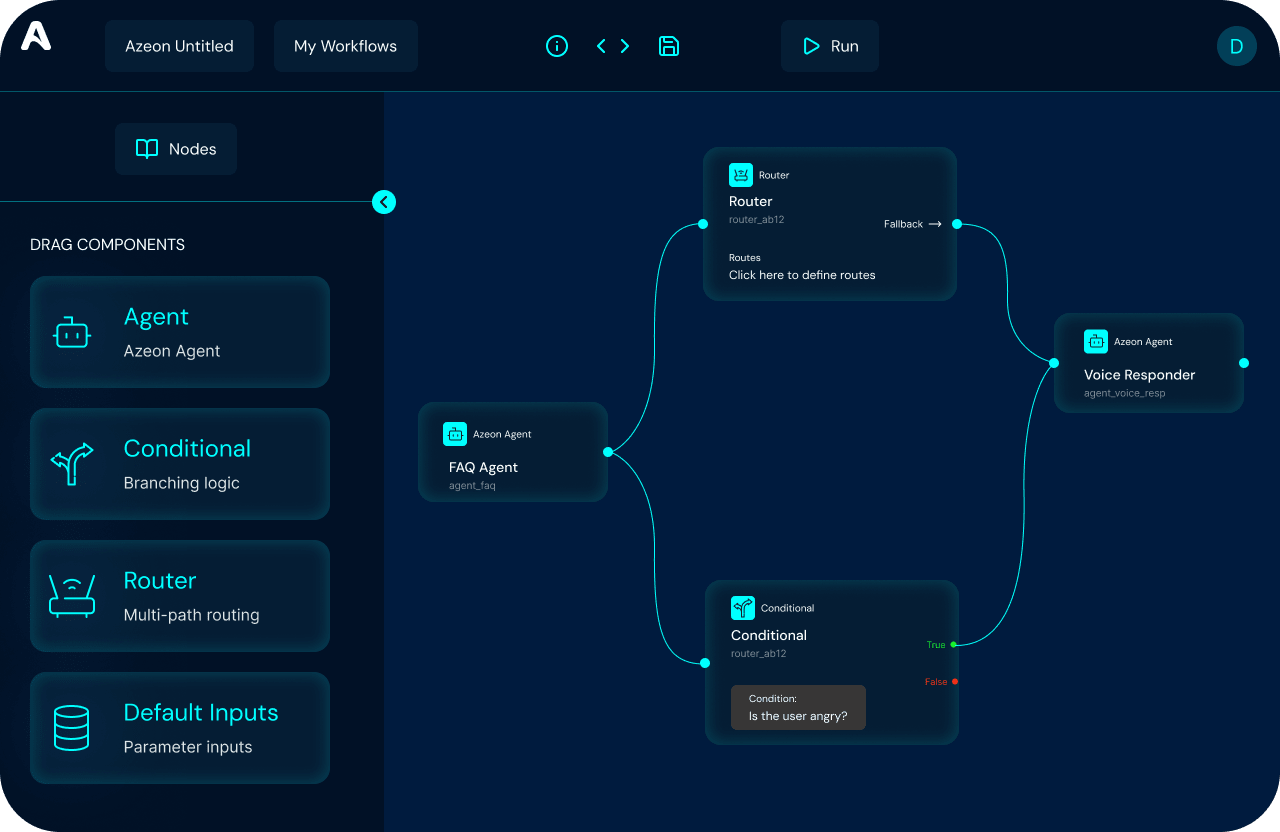Open the Azeon Untitled workflow tab
1280x832 pixels.
179,45
